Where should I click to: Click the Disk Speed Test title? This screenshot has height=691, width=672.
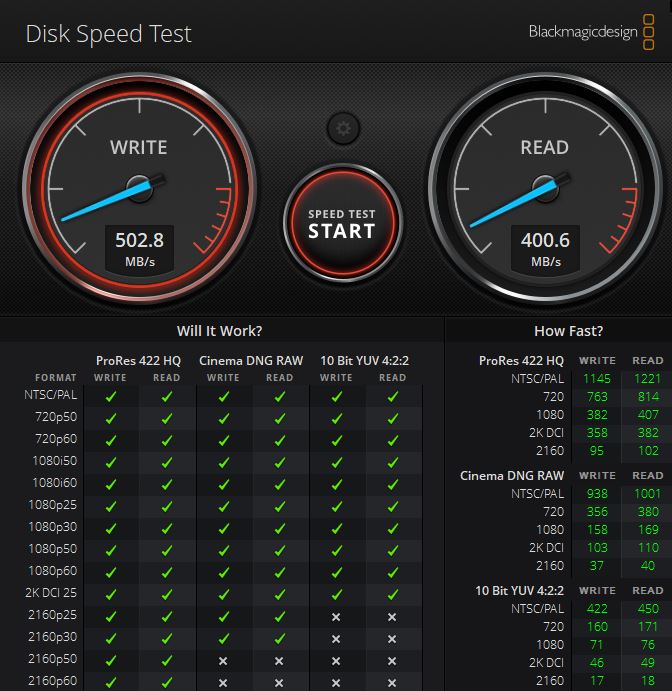[x=108, y=33]
